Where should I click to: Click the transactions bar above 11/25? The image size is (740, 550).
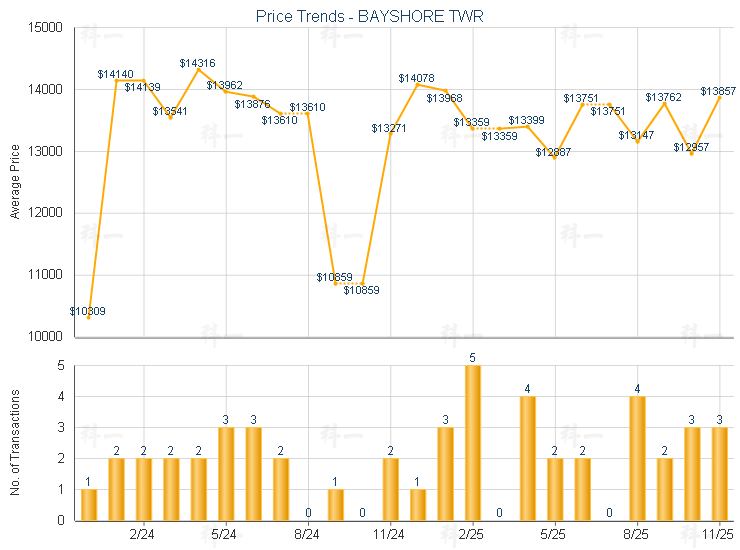pos(719,474)
